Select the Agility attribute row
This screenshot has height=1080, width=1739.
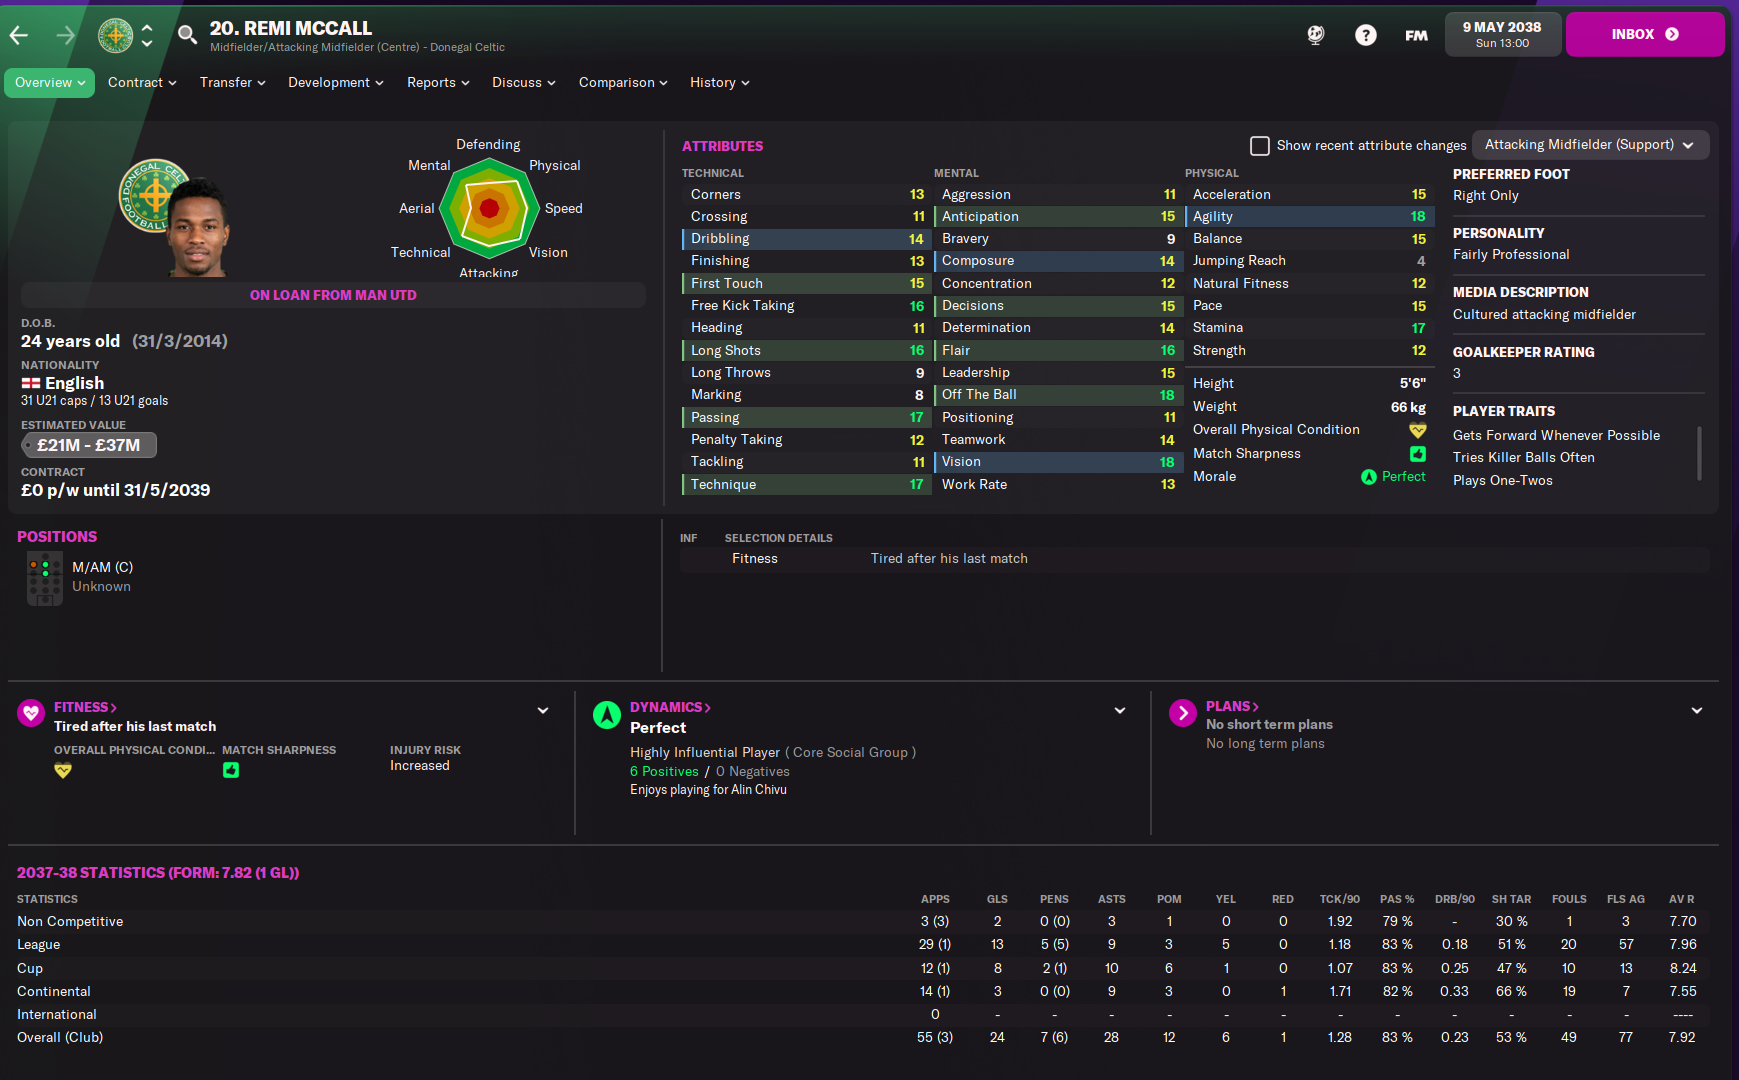click(x=1310, y=217)
